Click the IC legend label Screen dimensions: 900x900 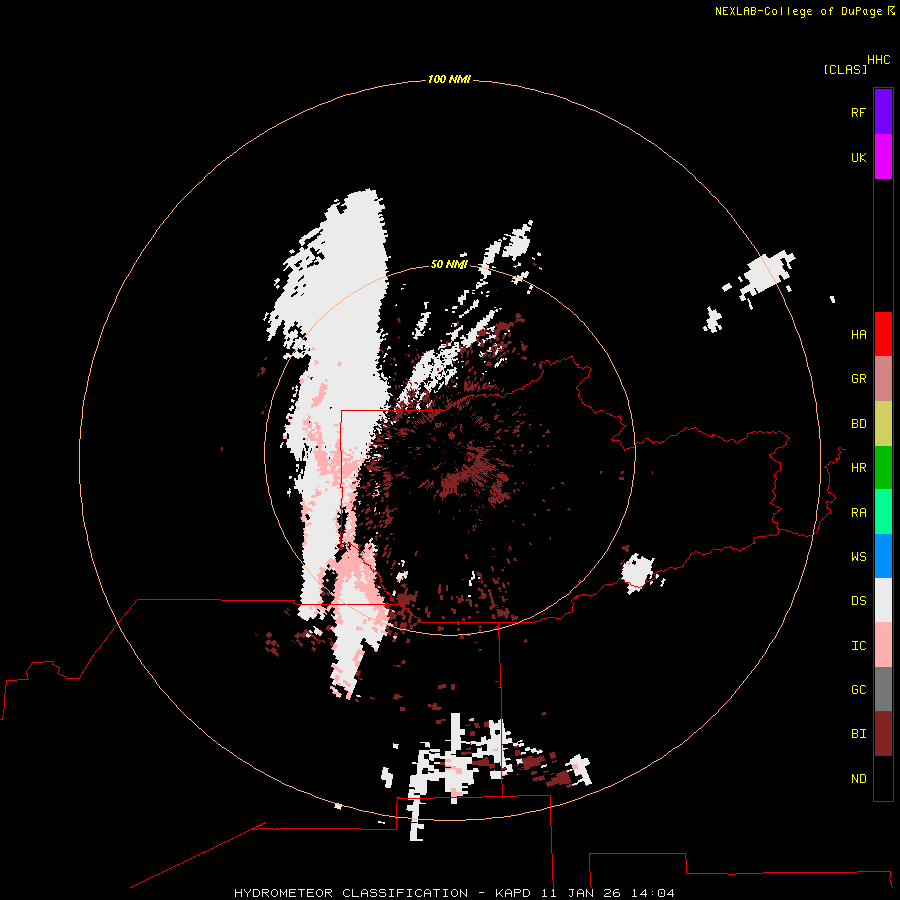coord(858,646)
